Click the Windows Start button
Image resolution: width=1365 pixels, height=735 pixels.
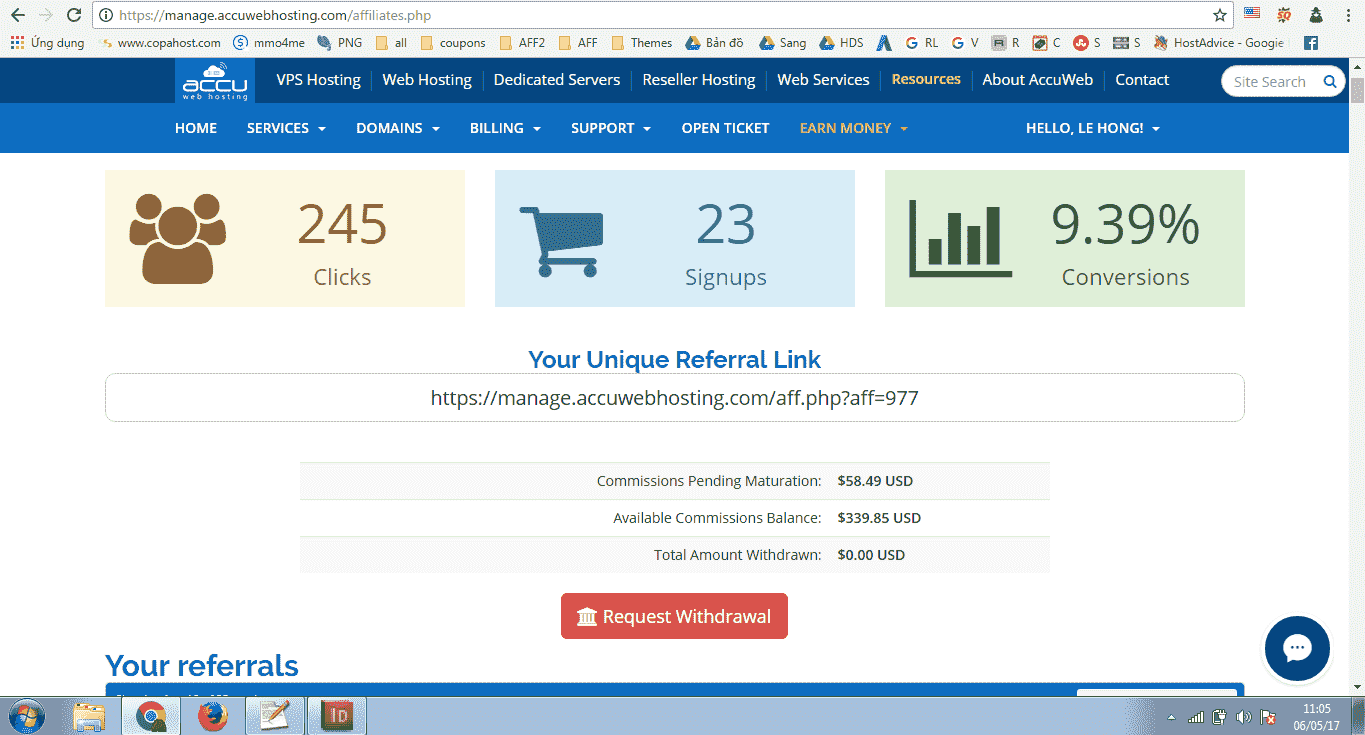[x=27, y=716]
